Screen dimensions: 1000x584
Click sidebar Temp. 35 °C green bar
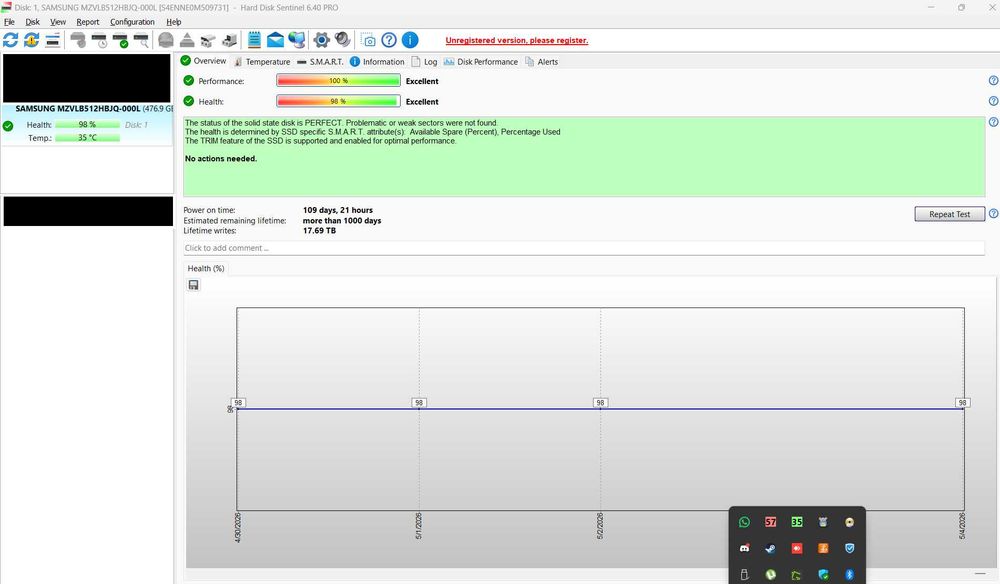pos(87,138)
